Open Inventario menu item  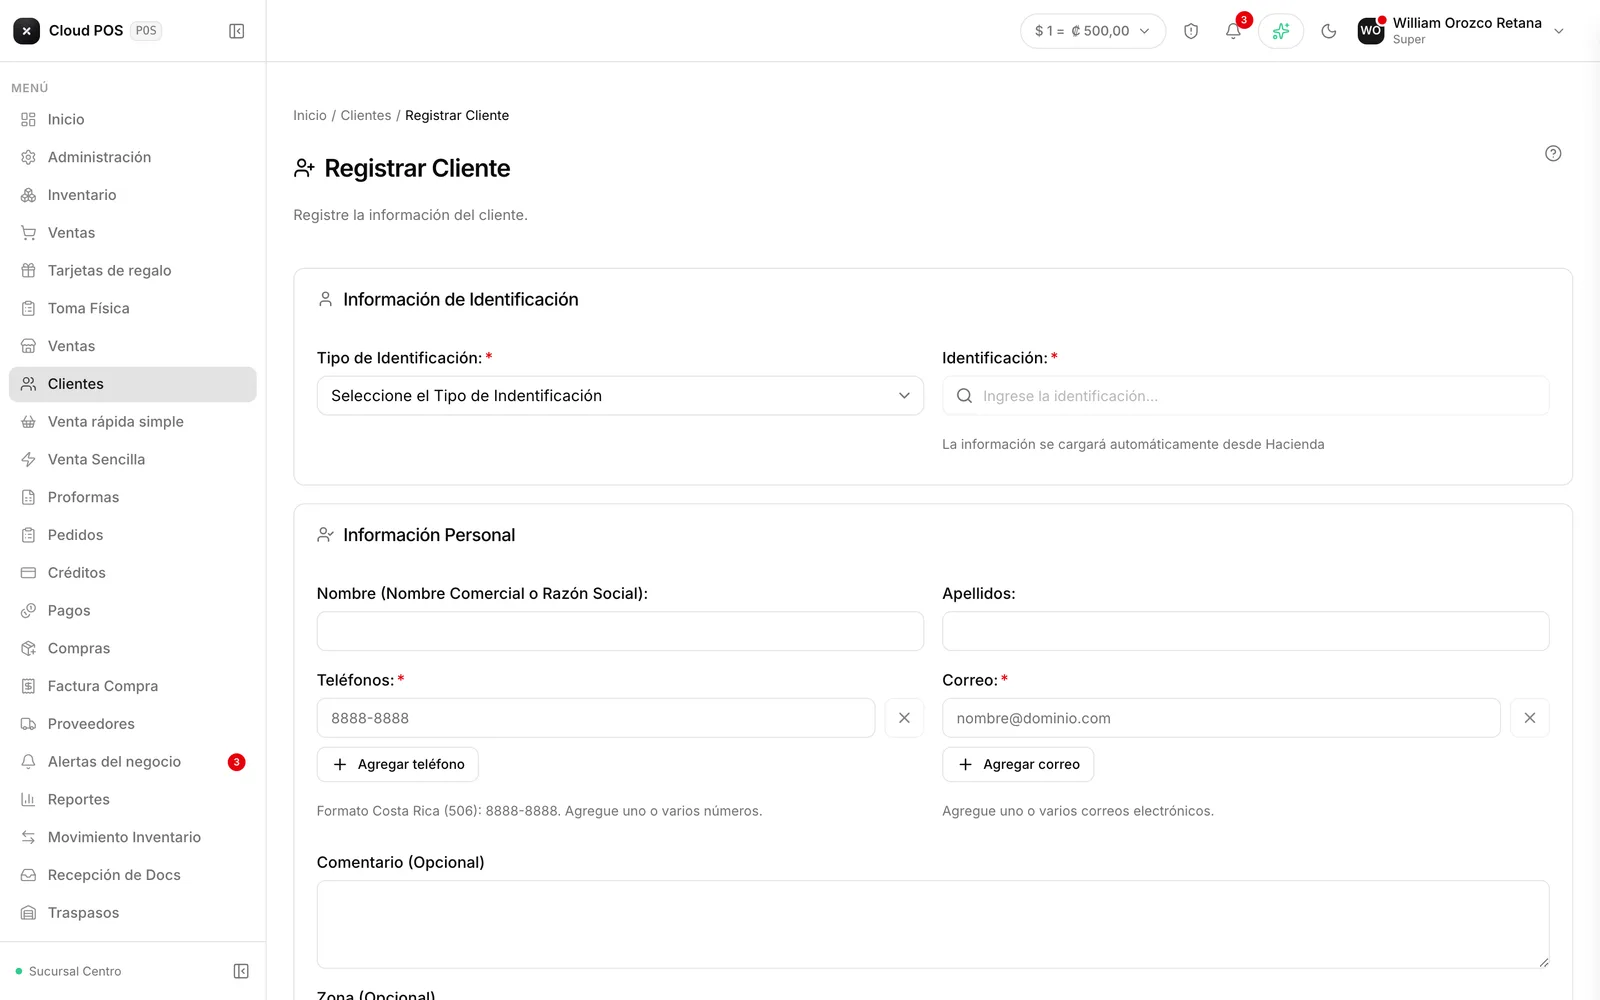coord(133,195)
